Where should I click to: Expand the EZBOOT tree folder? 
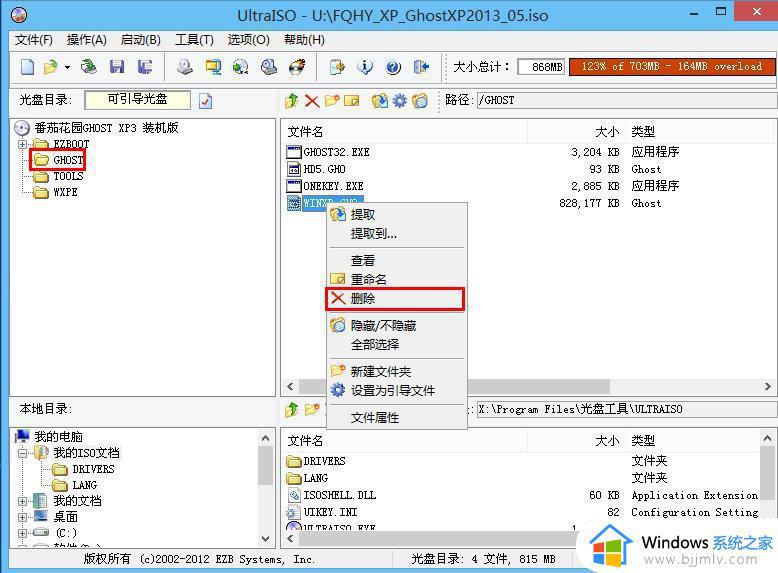[22, 144]
